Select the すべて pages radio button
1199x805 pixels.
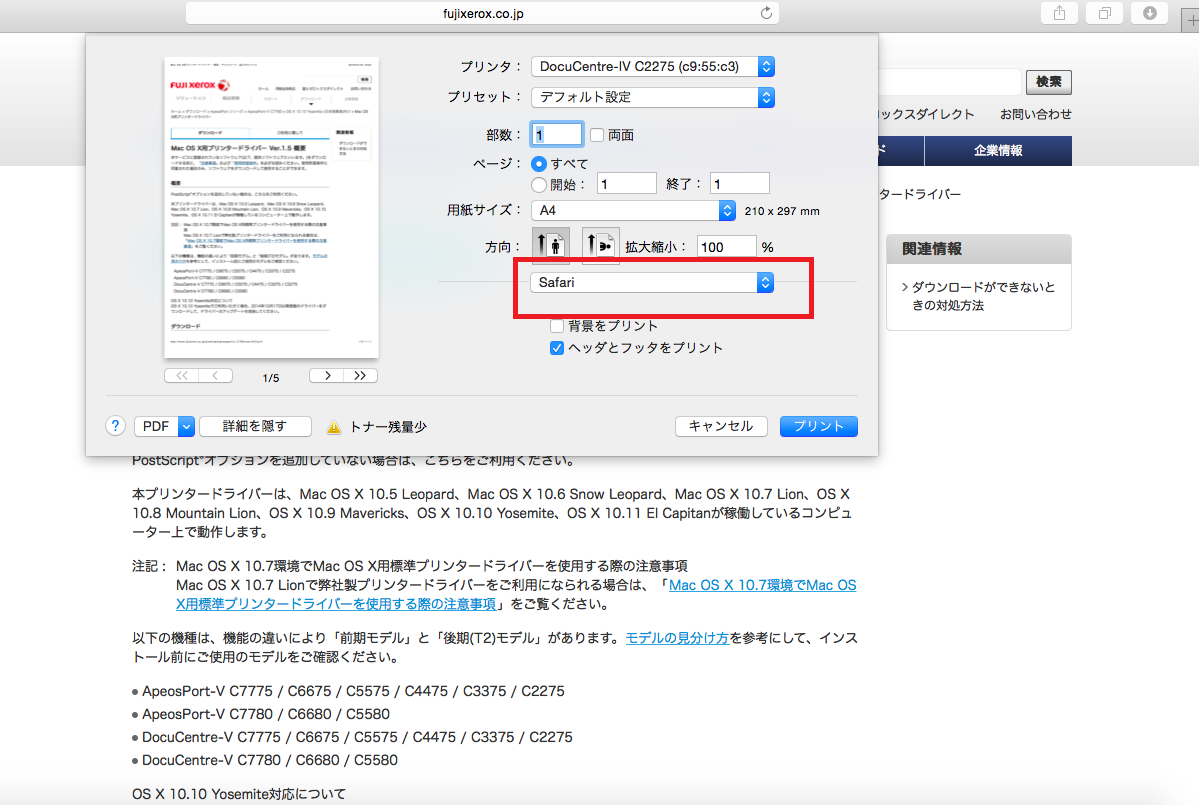[539, 164]
